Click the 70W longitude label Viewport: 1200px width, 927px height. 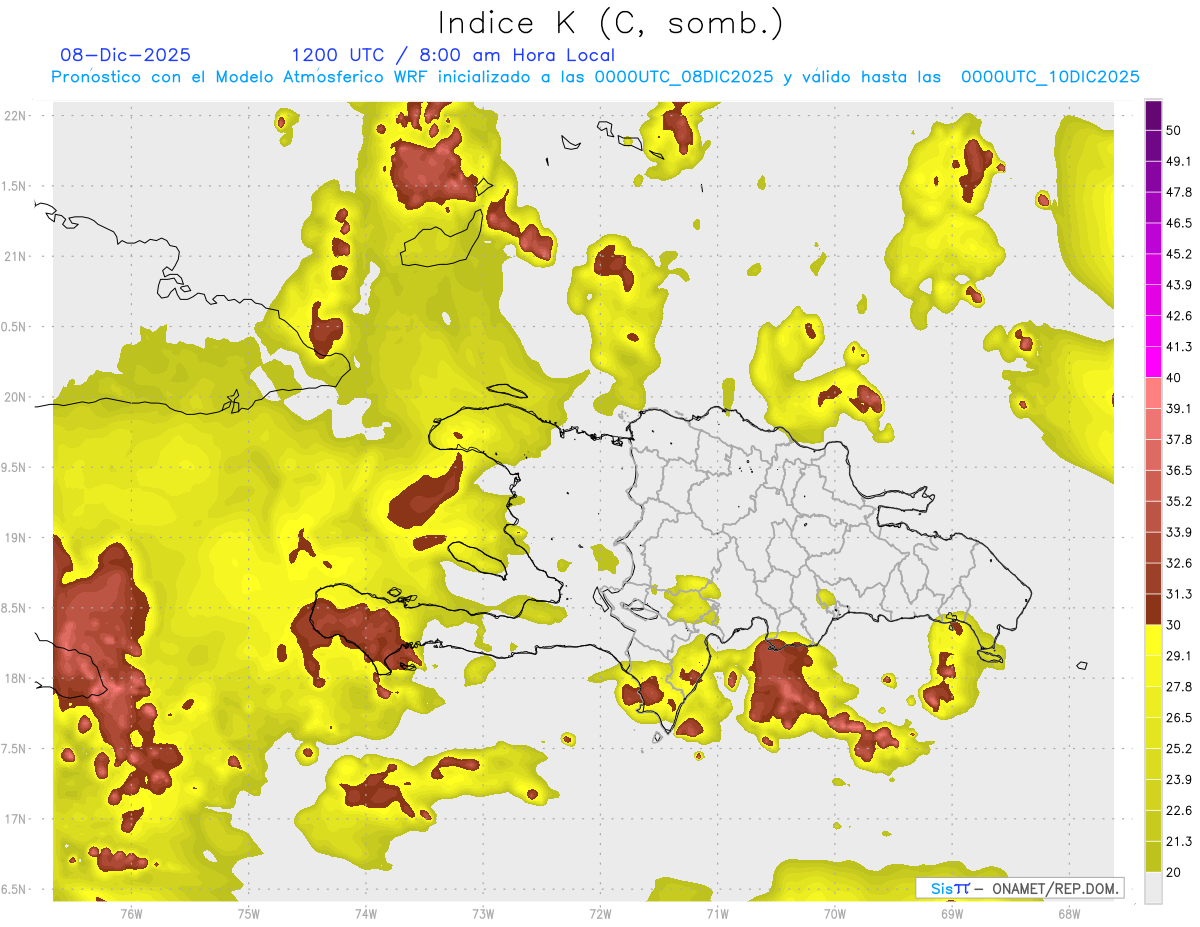click(x=834, y=914)
